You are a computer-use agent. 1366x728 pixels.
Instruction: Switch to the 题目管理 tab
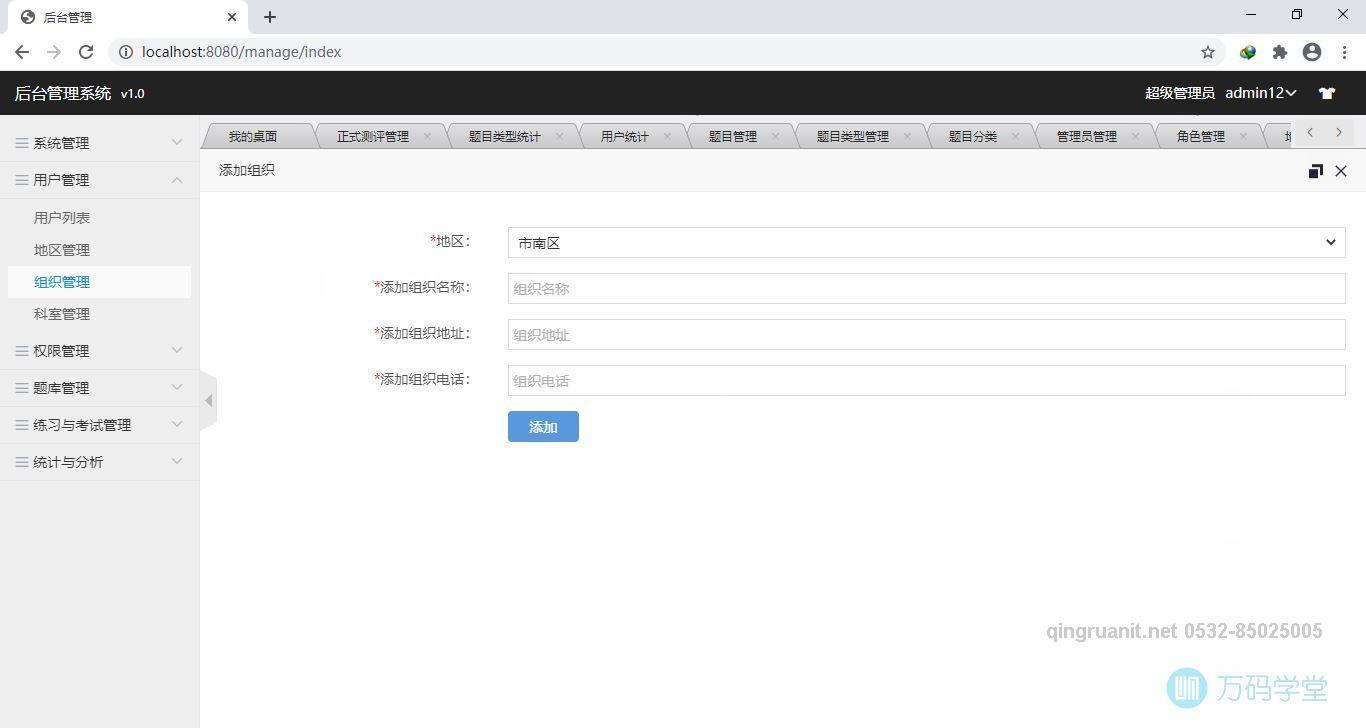coord(735,136)
